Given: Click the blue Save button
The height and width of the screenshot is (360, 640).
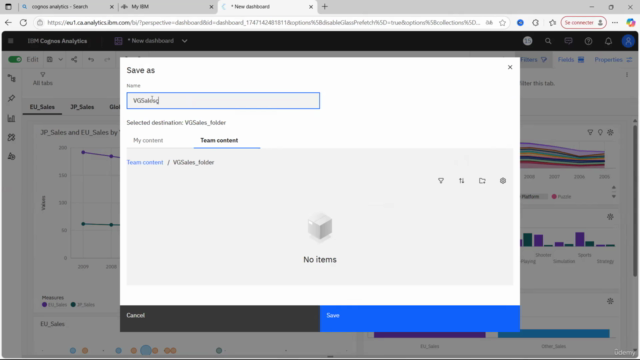Looking at the screenshot, I should pyautogui.click(x=420, y=318).
